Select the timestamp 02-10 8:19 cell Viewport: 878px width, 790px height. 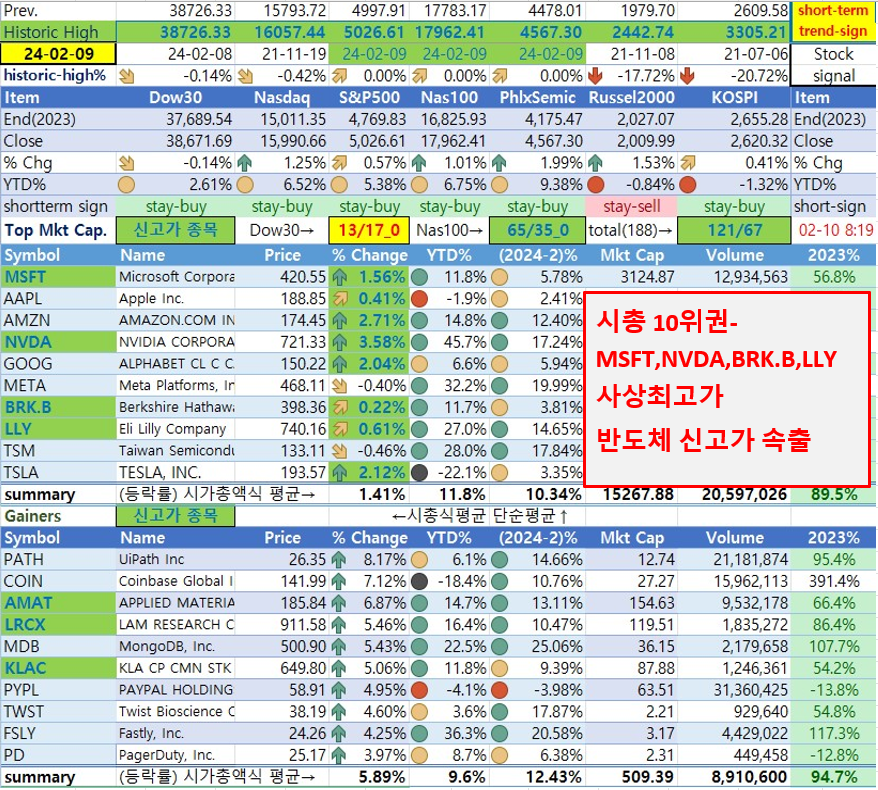pyautogui.click(x=835, y=230)
